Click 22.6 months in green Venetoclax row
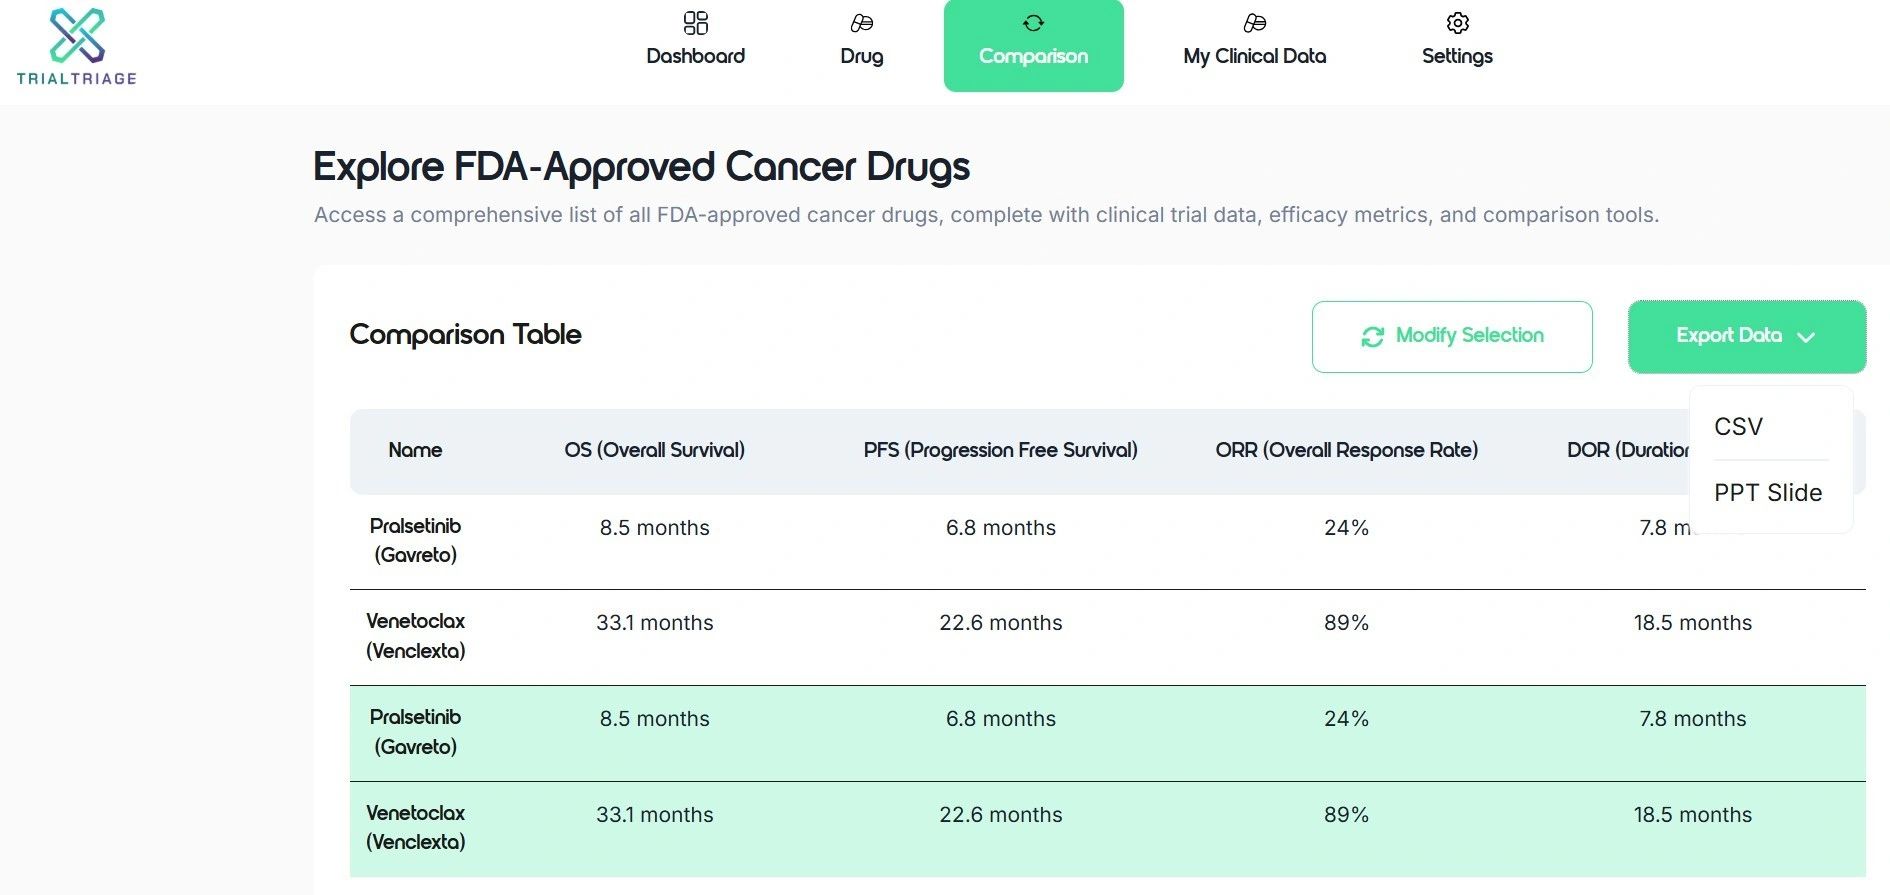The width and height of the screenshot is (1890, 895). click(x=1001, y=815)
